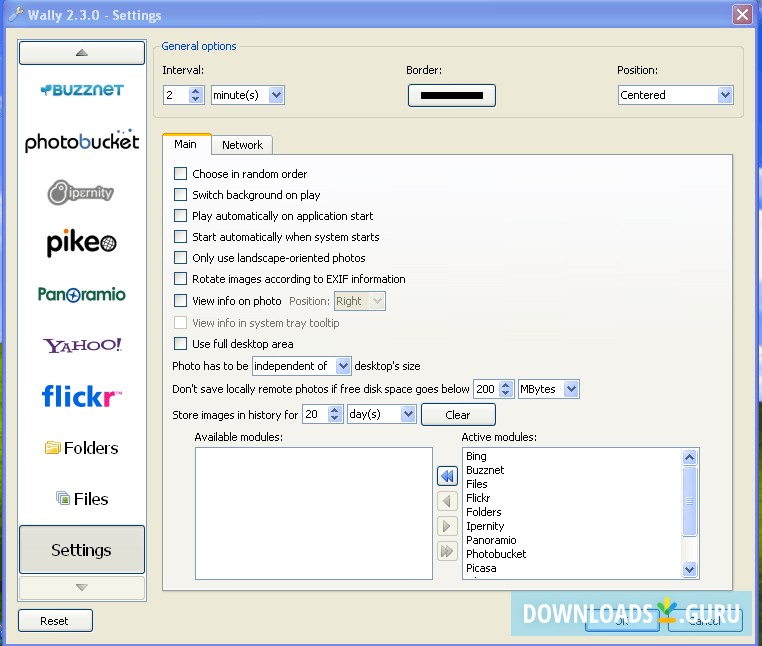The image size is (762, 646).
Task: Click the history duration field
Action: tap(315, 414)
